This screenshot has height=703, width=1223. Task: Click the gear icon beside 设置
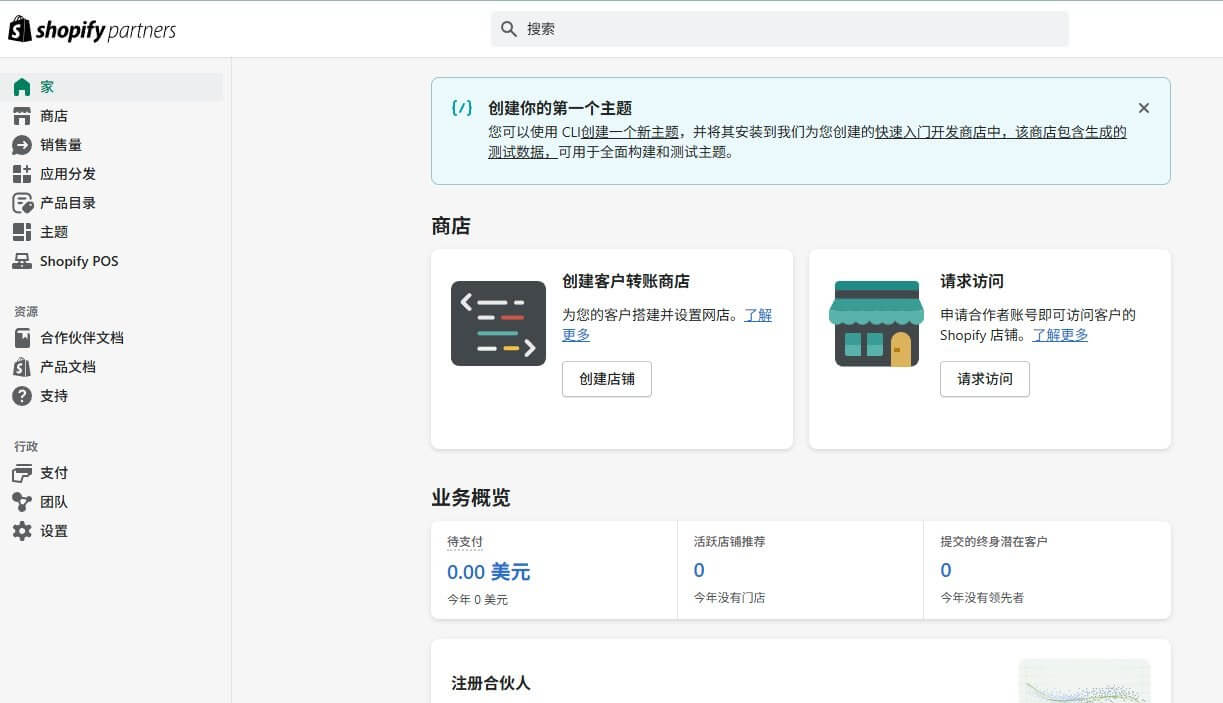coord(22,531)
